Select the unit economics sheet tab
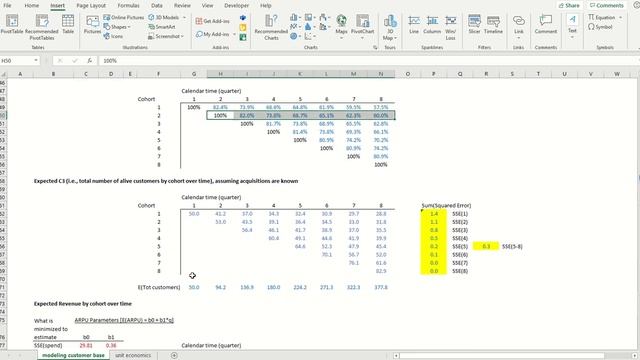Viewport: 640px width, 360px height. (133, 356)
